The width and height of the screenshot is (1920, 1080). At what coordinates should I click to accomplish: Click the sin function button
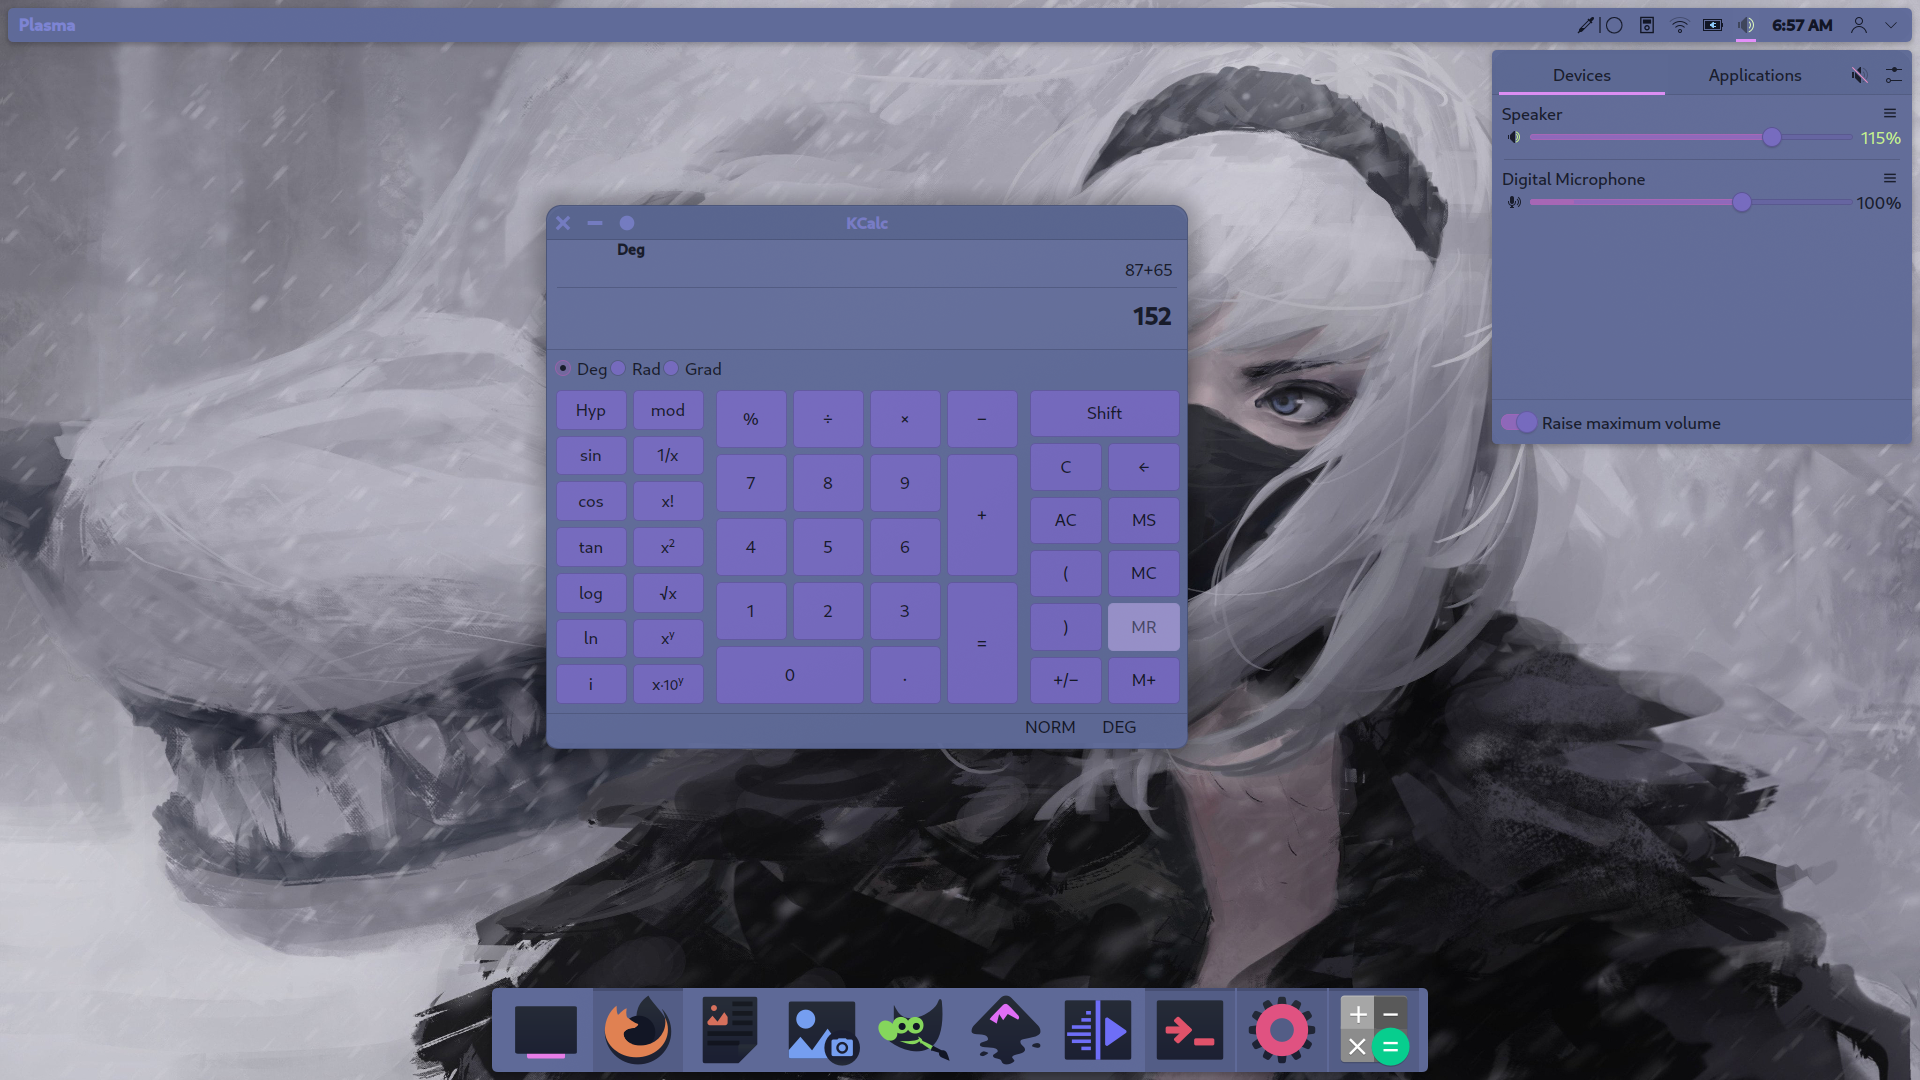591,456
